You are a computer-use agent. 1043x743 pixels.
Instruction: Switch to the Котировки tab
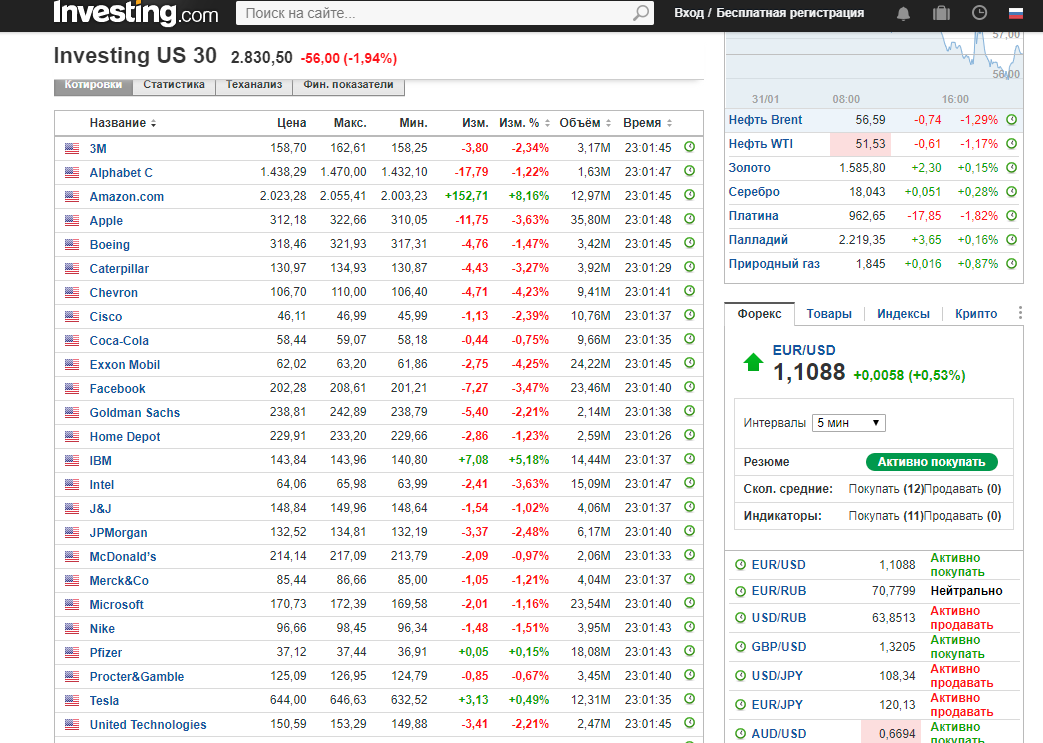(93, 85)
